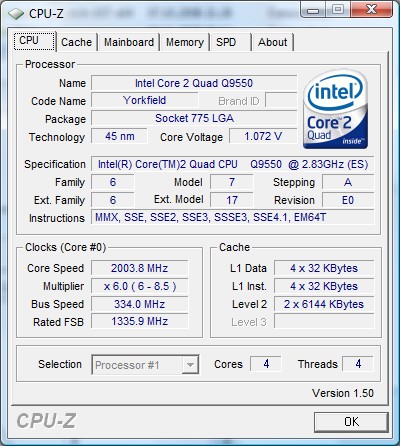Screen dimensions: 400x446
Task: Switch to the Cache tab
Action: click(77, 42)
